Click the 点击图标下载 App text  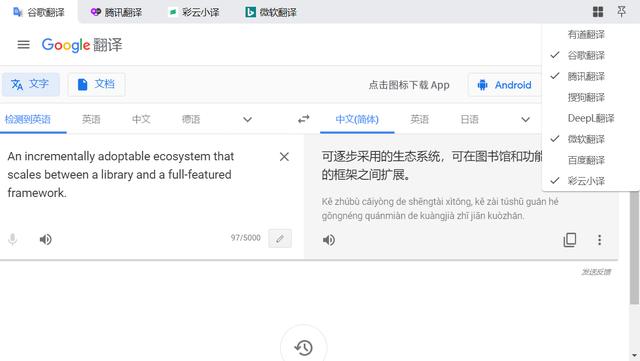pyautogui.click(x=409, y=85)
